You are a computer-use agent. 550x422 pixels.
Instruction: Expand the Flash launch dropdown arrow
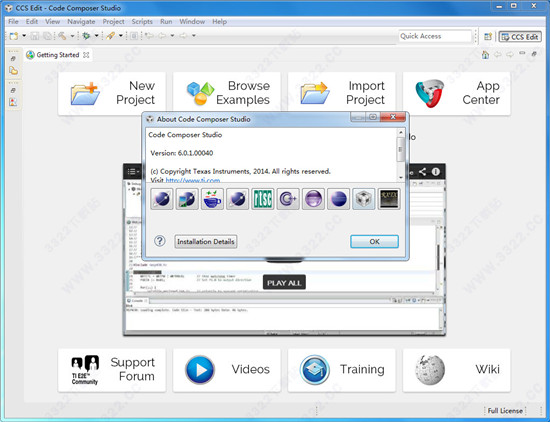[120, 36]
